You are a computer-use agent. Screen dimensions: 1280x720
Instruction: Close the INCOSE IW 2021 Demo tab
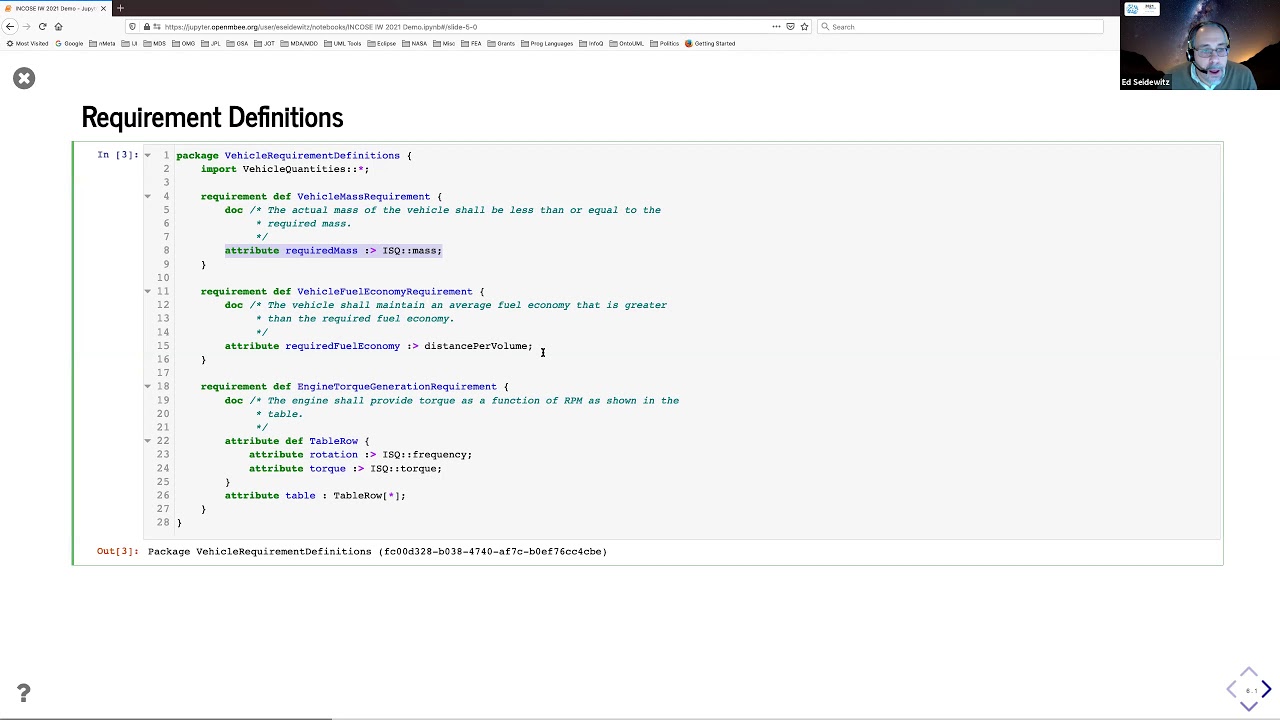click(x=103, y=8)
